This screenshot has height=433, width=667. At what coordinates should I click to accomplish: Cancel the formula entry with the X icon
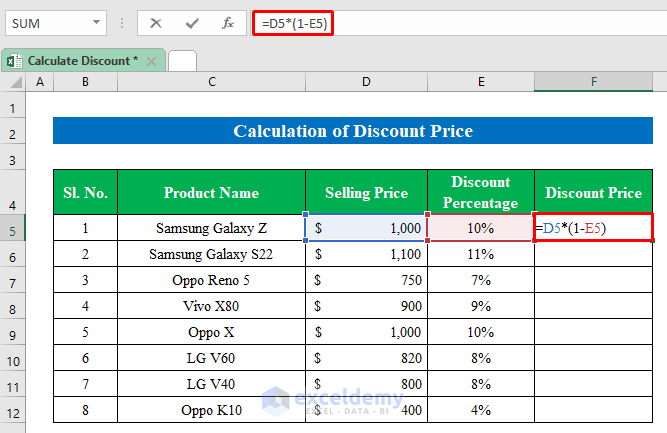(x=156, y=22)
